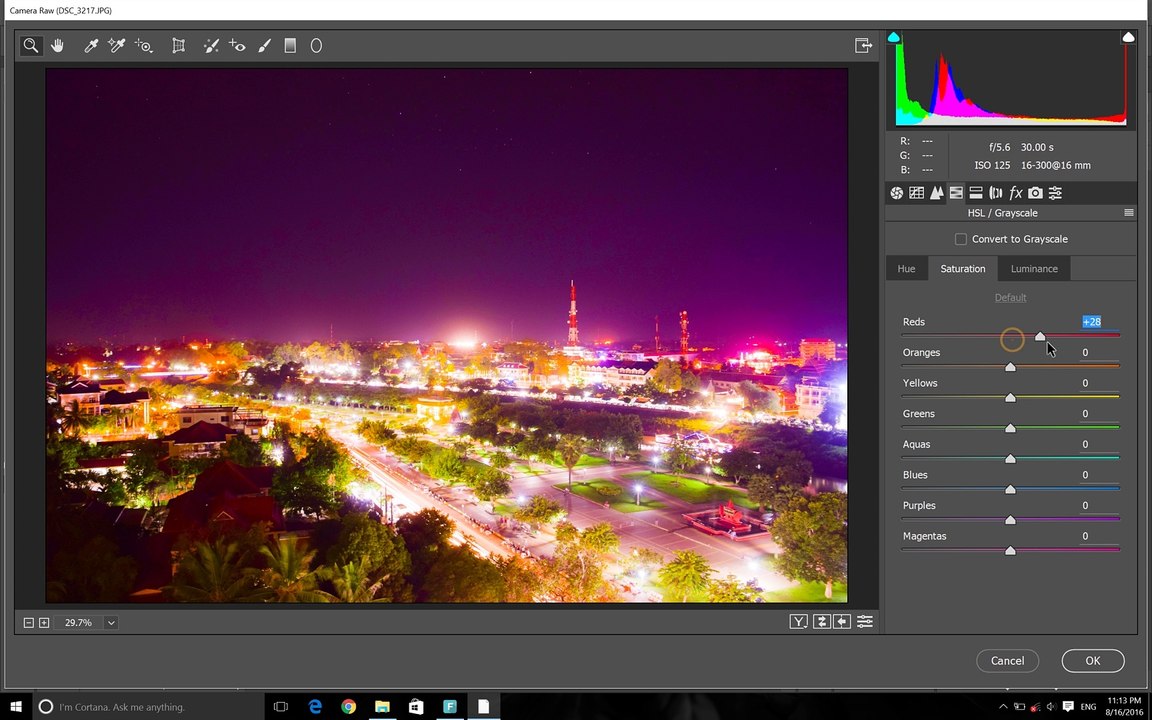Show hidden system tray icons
Screen dimensions: 1152x720
pyautogui.click(x=1004, y=706)
